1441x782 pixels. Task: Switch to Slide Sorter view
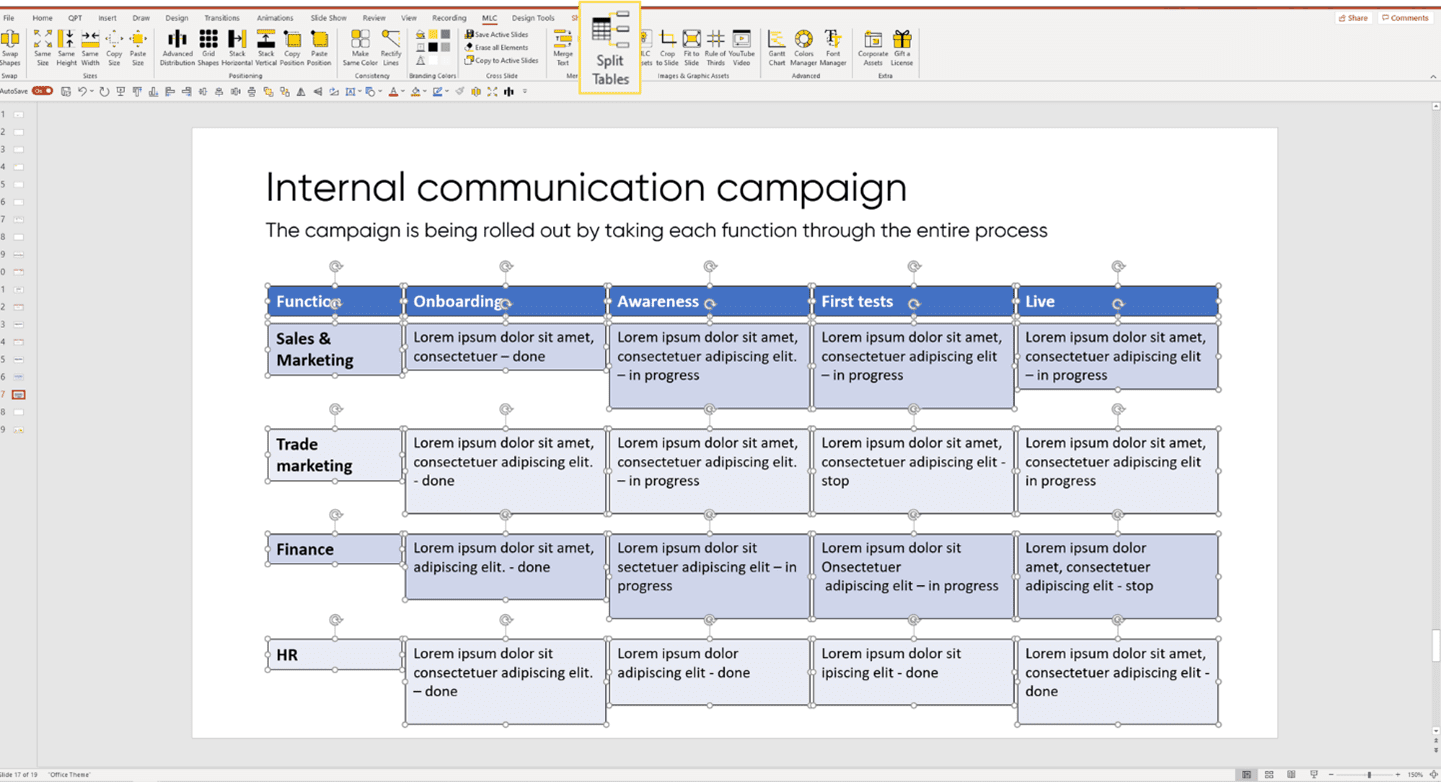click(1269, 775)
